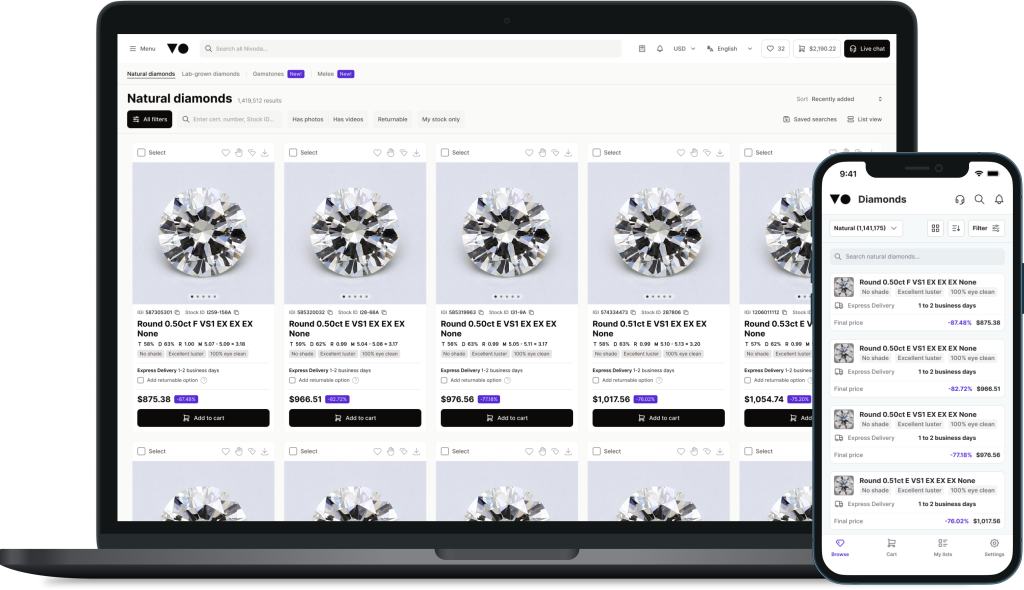
Task: Click hold hand icon on $966.51 diamond card
Action: point(390,152)
